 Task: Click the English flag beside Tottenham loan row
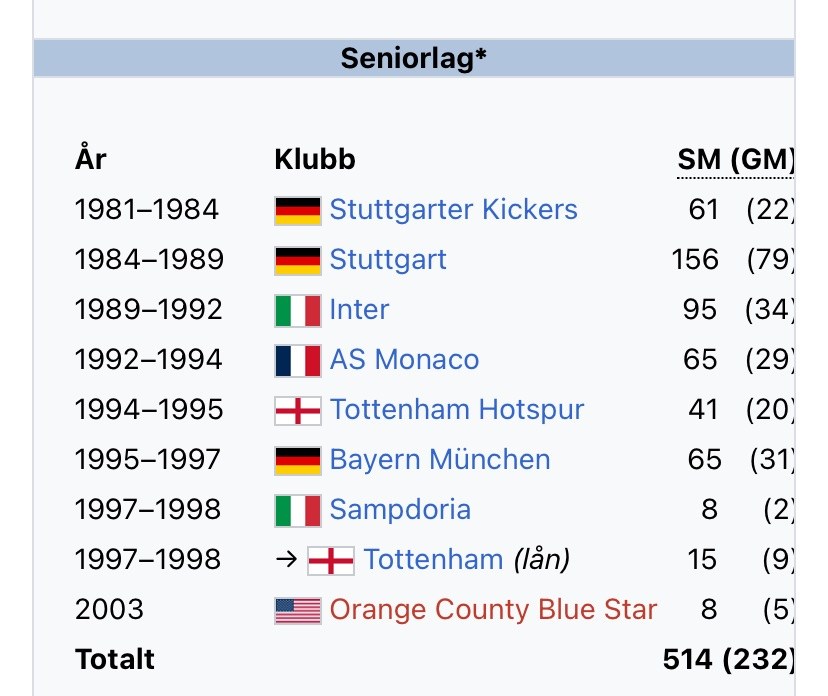click(331, 560)
